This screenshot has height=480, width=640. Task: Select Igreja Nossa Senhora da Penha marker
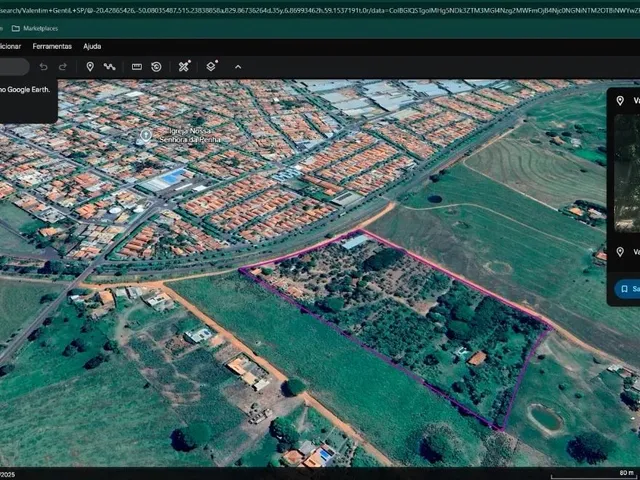[x=146, y=135]
